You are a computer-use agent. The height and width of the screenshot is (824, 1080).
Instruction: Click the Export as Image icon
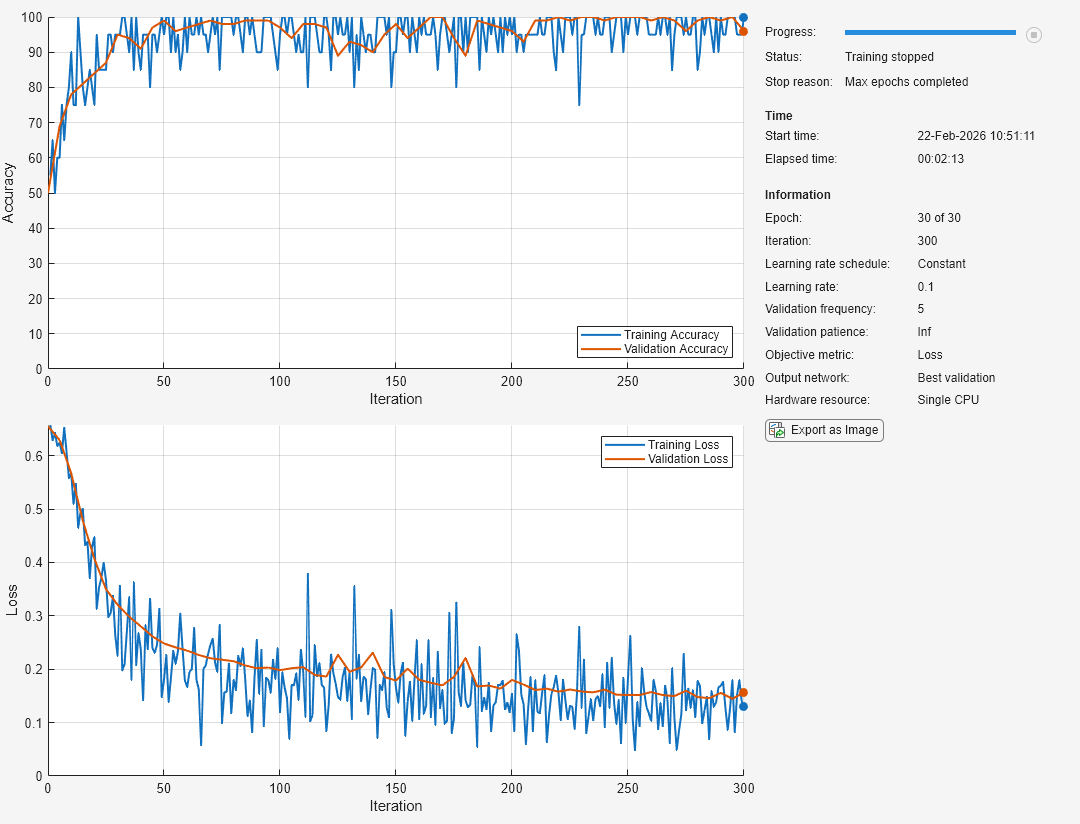point(776,430)
